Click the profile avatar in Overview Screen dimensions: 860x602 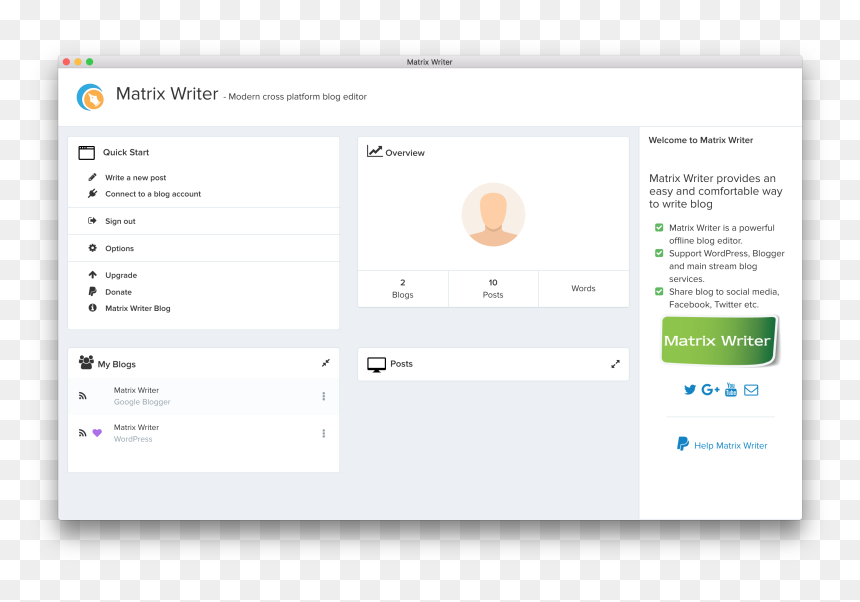pos(493,214)
